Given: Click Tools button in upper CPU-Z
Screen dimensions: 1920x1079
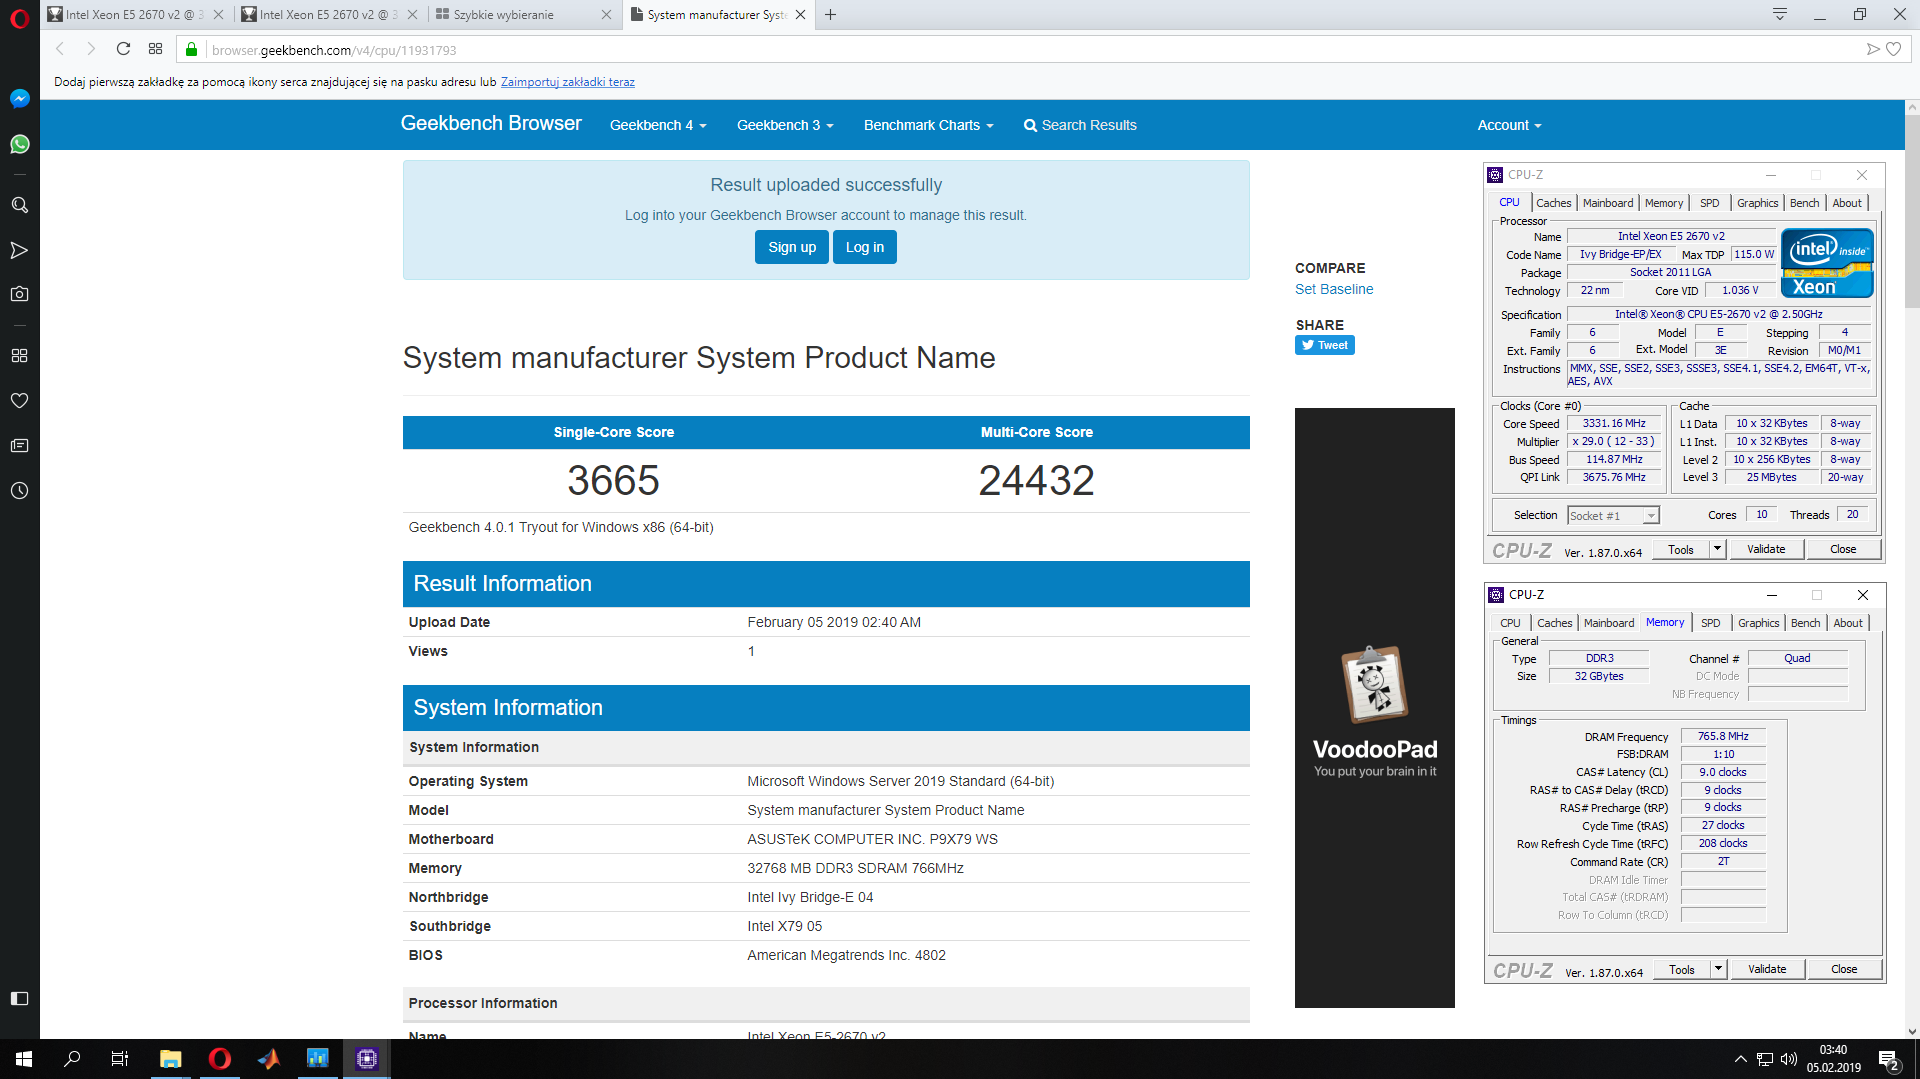Looking at the screenshot, I should point(1680,549).
